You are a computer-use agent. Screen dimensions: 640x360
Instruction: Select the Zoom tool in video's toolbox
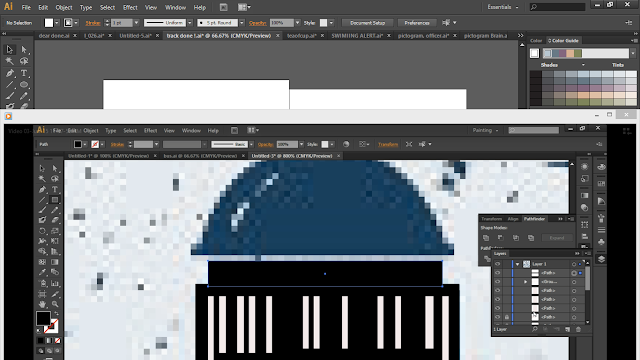55,304
